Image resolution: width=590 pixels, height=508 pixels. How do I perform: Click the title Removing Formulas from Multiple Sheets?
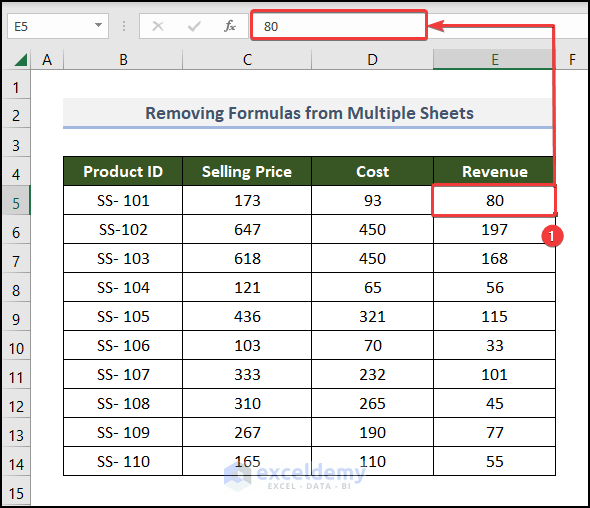(x=309, y=113)
